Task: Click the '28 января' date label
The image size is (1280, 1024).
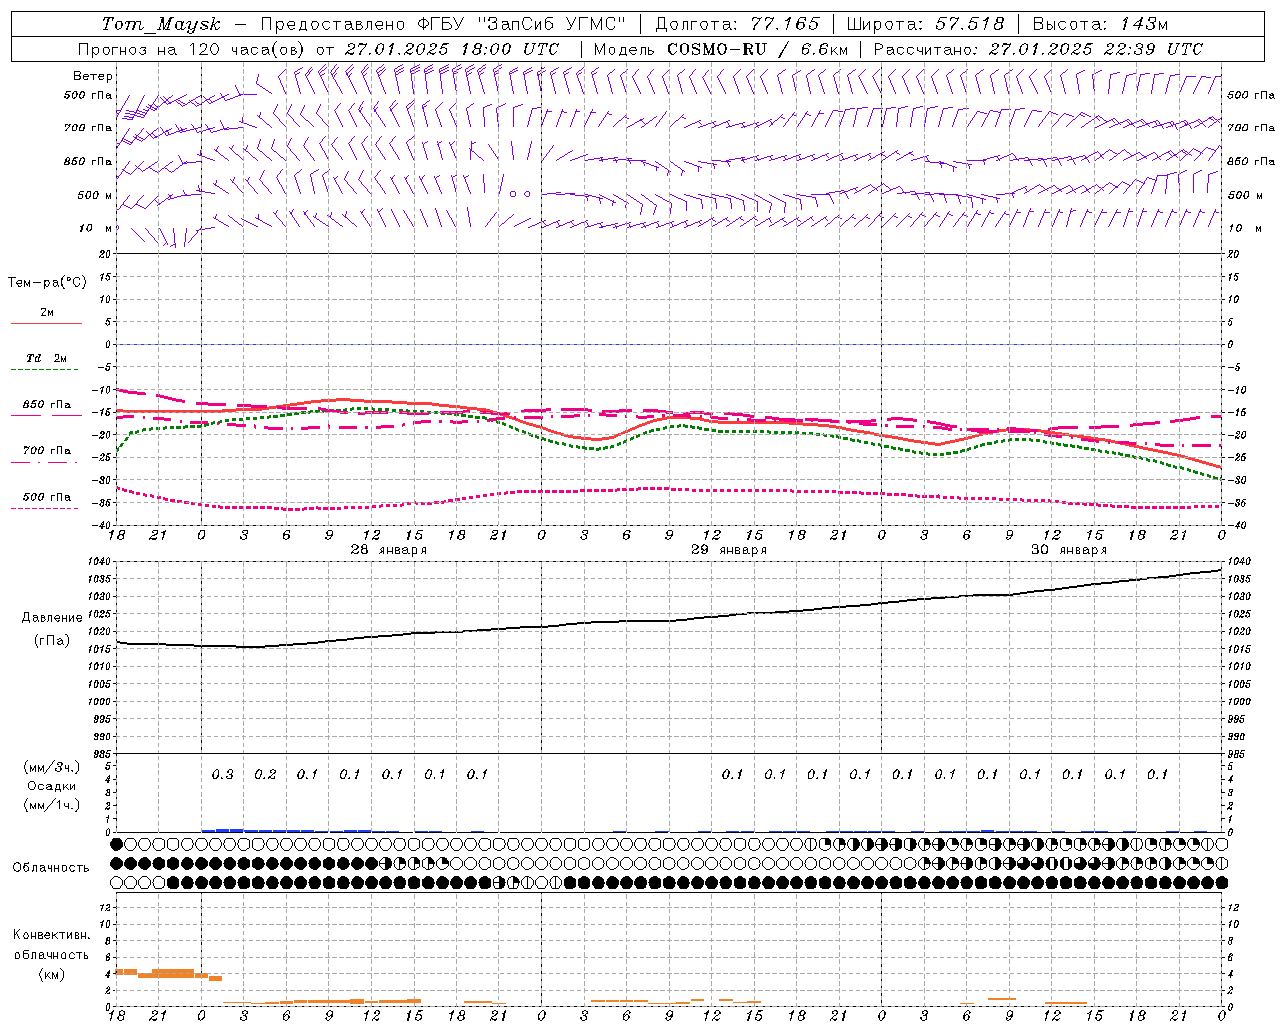Action: click(389, 550)
